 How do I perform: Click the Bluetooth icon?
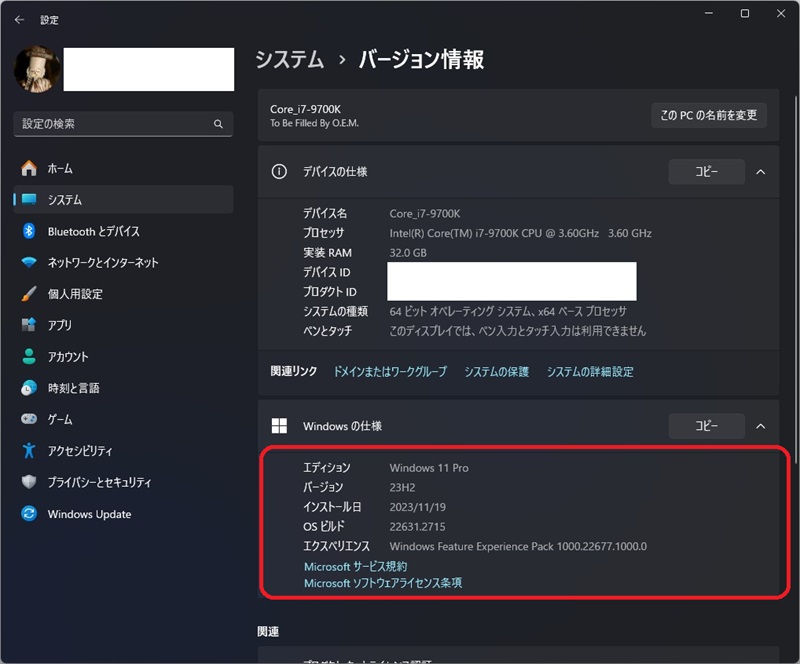(x=29, y=231)
